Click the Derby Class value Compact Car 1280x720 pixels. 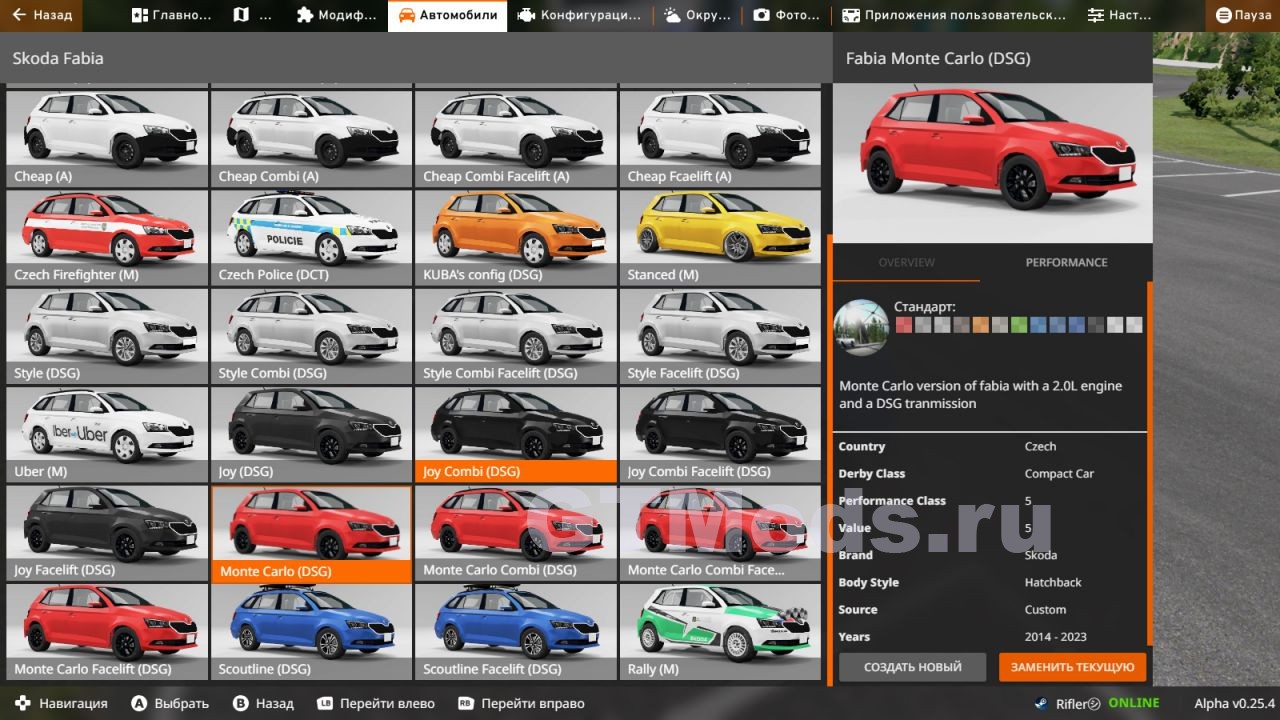point(1059,473)
